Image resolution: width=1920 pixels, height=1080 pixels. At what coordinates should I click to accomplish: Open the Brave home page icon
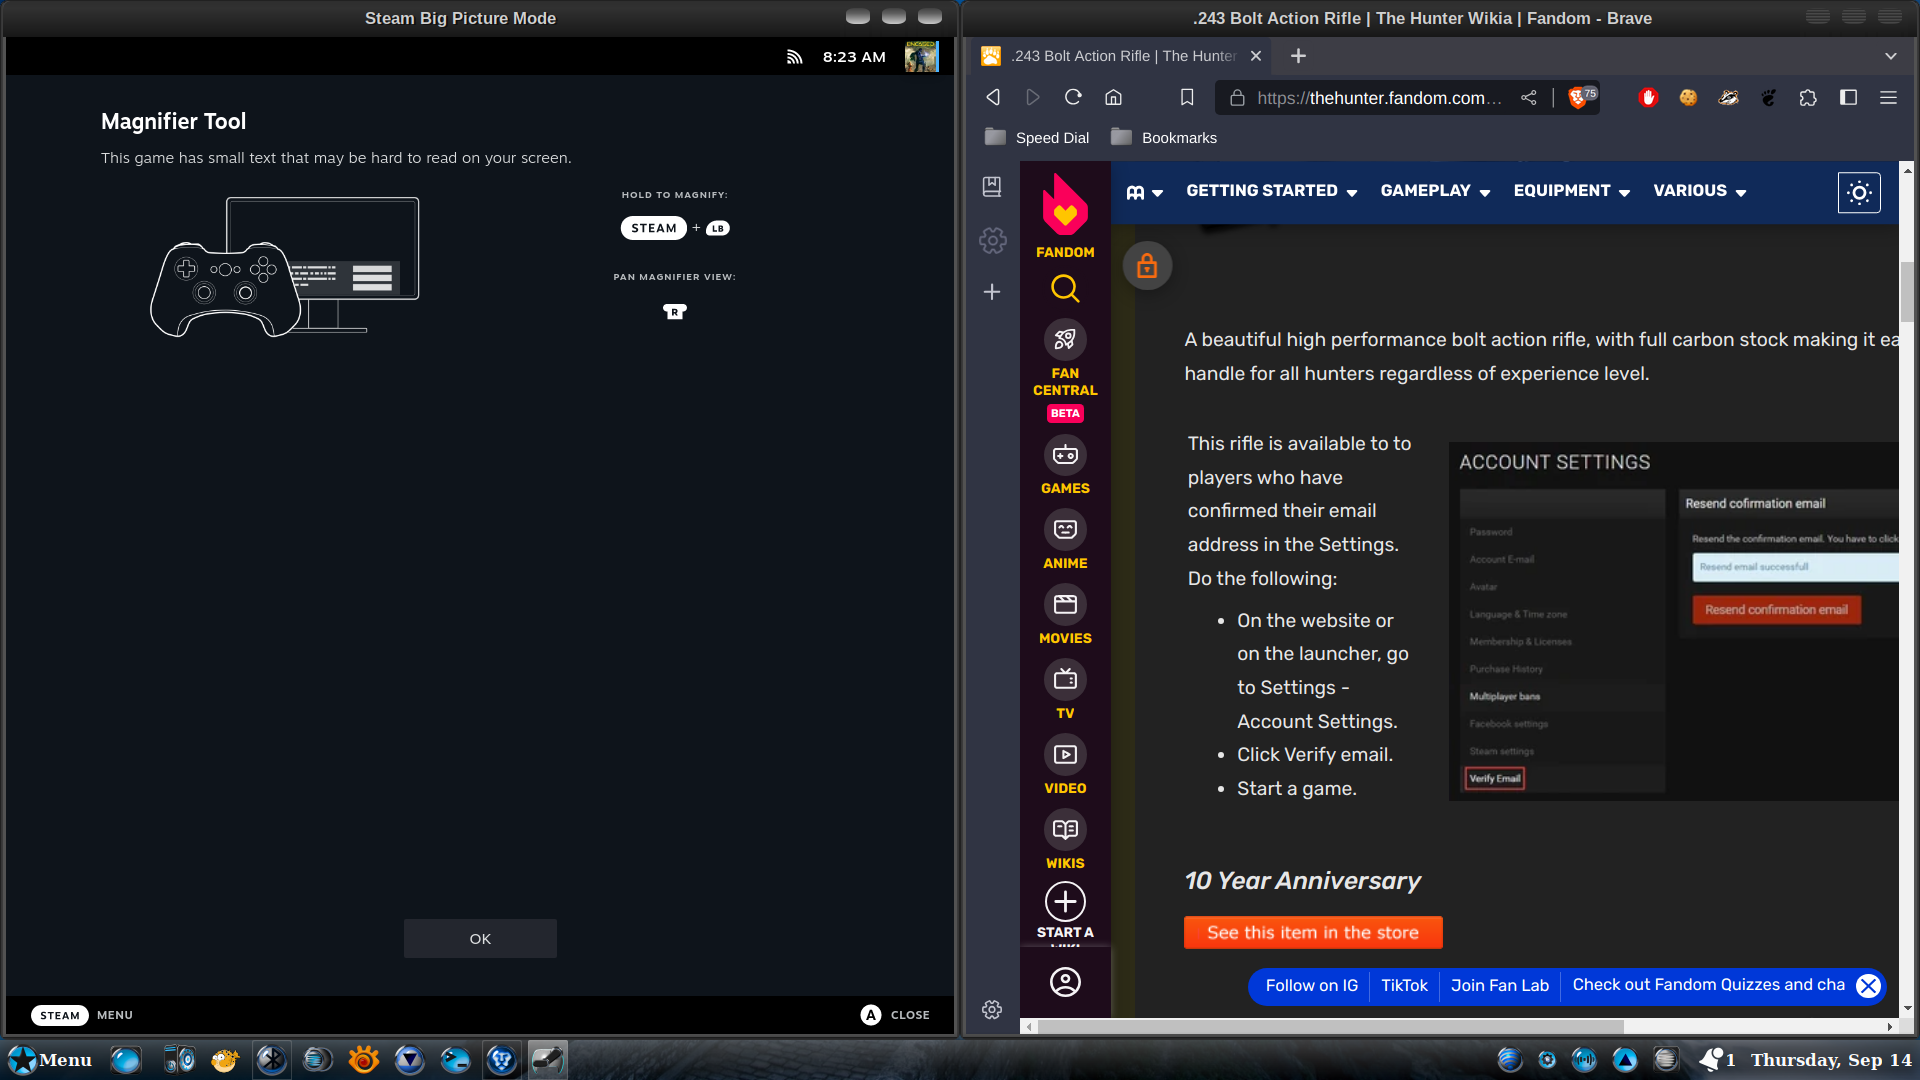point(1113,97)
